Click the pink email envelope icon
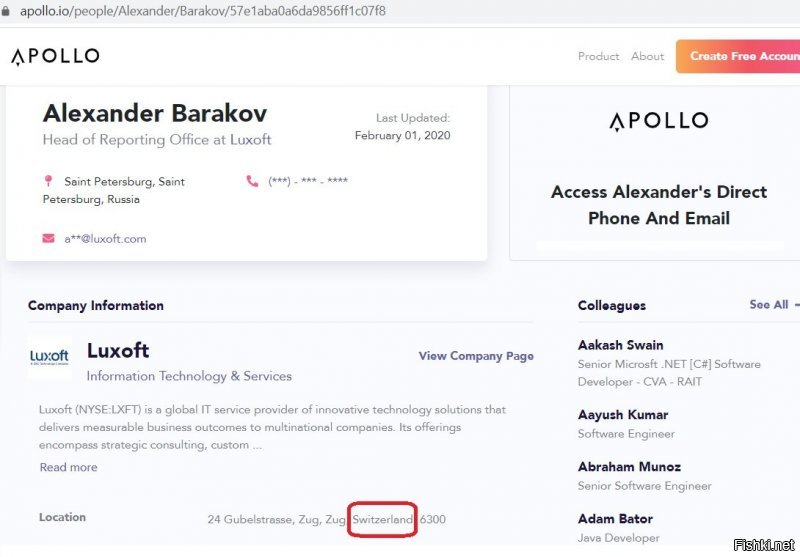Screen dimensions: 800x557 tap(48, 238)
